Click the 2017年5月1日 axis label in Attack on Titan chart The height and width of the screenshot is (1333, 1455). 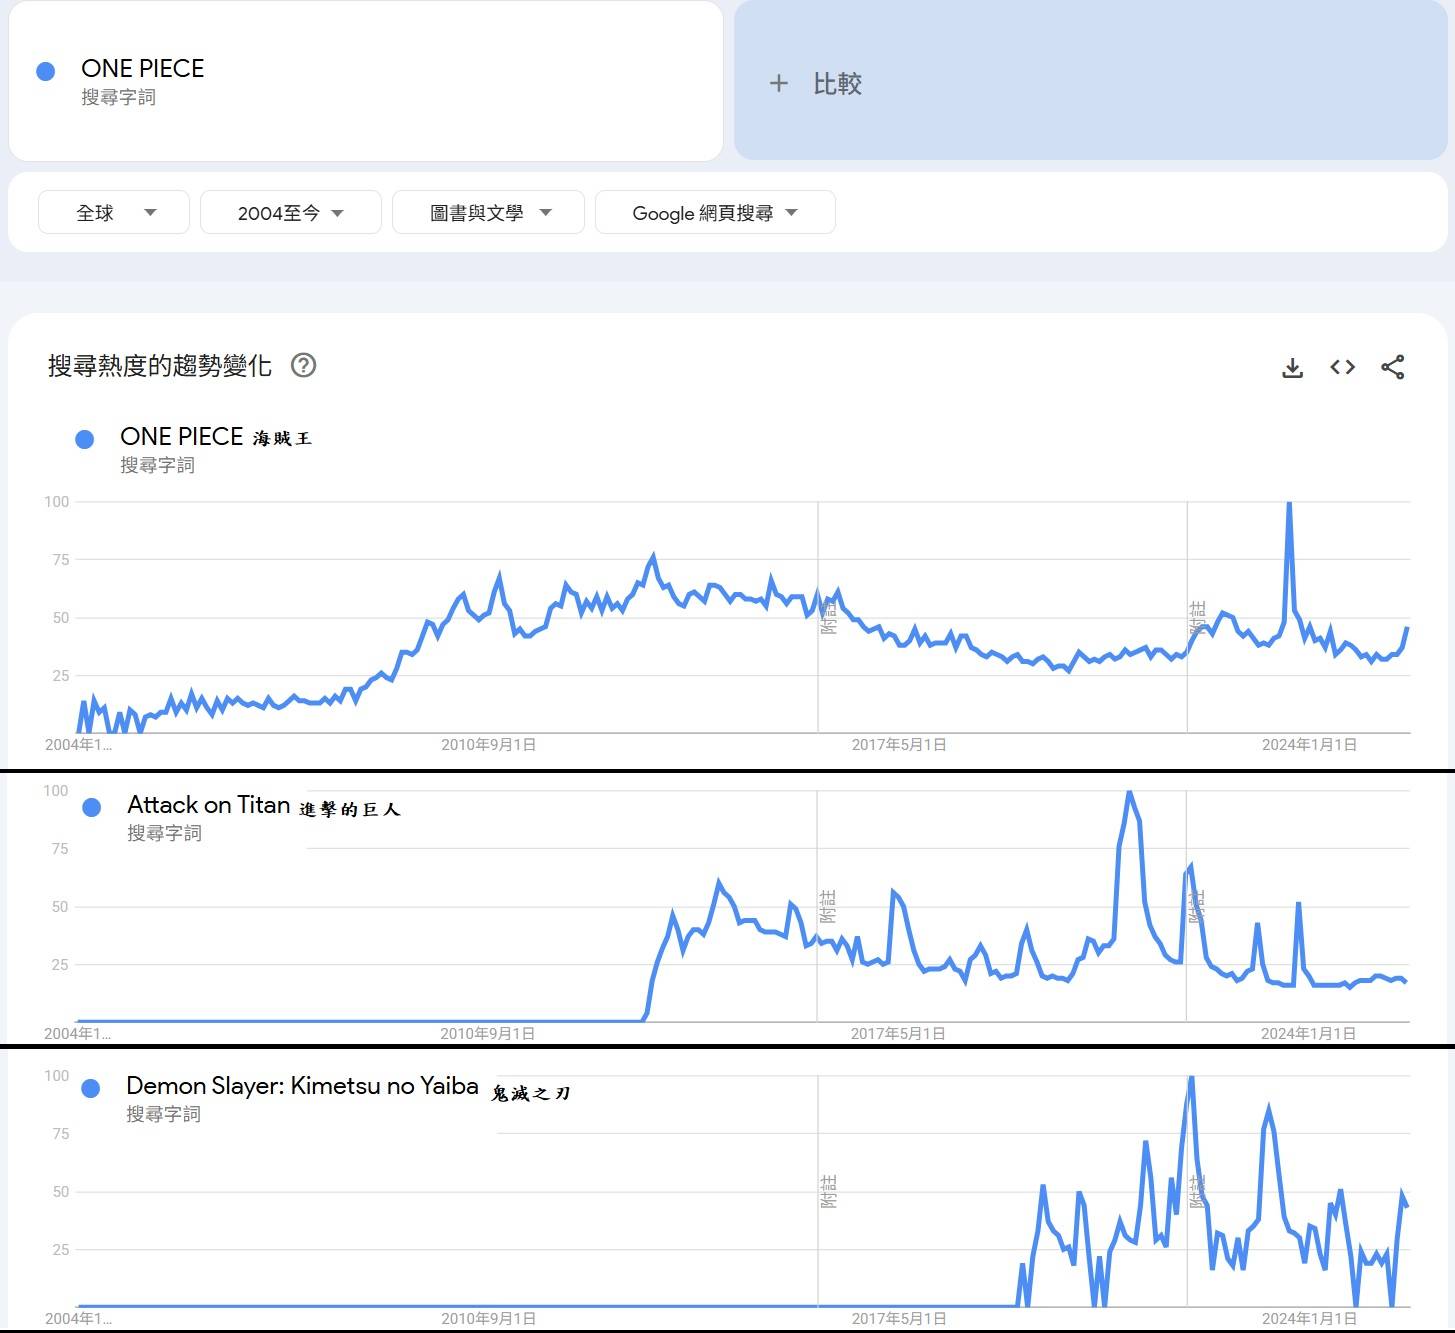(x=898, y=1034)
